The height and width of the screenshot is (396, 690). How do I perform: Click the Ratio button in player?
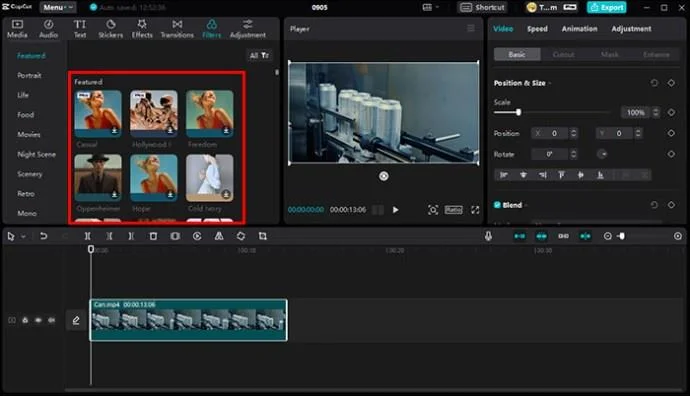(x=453, y=210)
